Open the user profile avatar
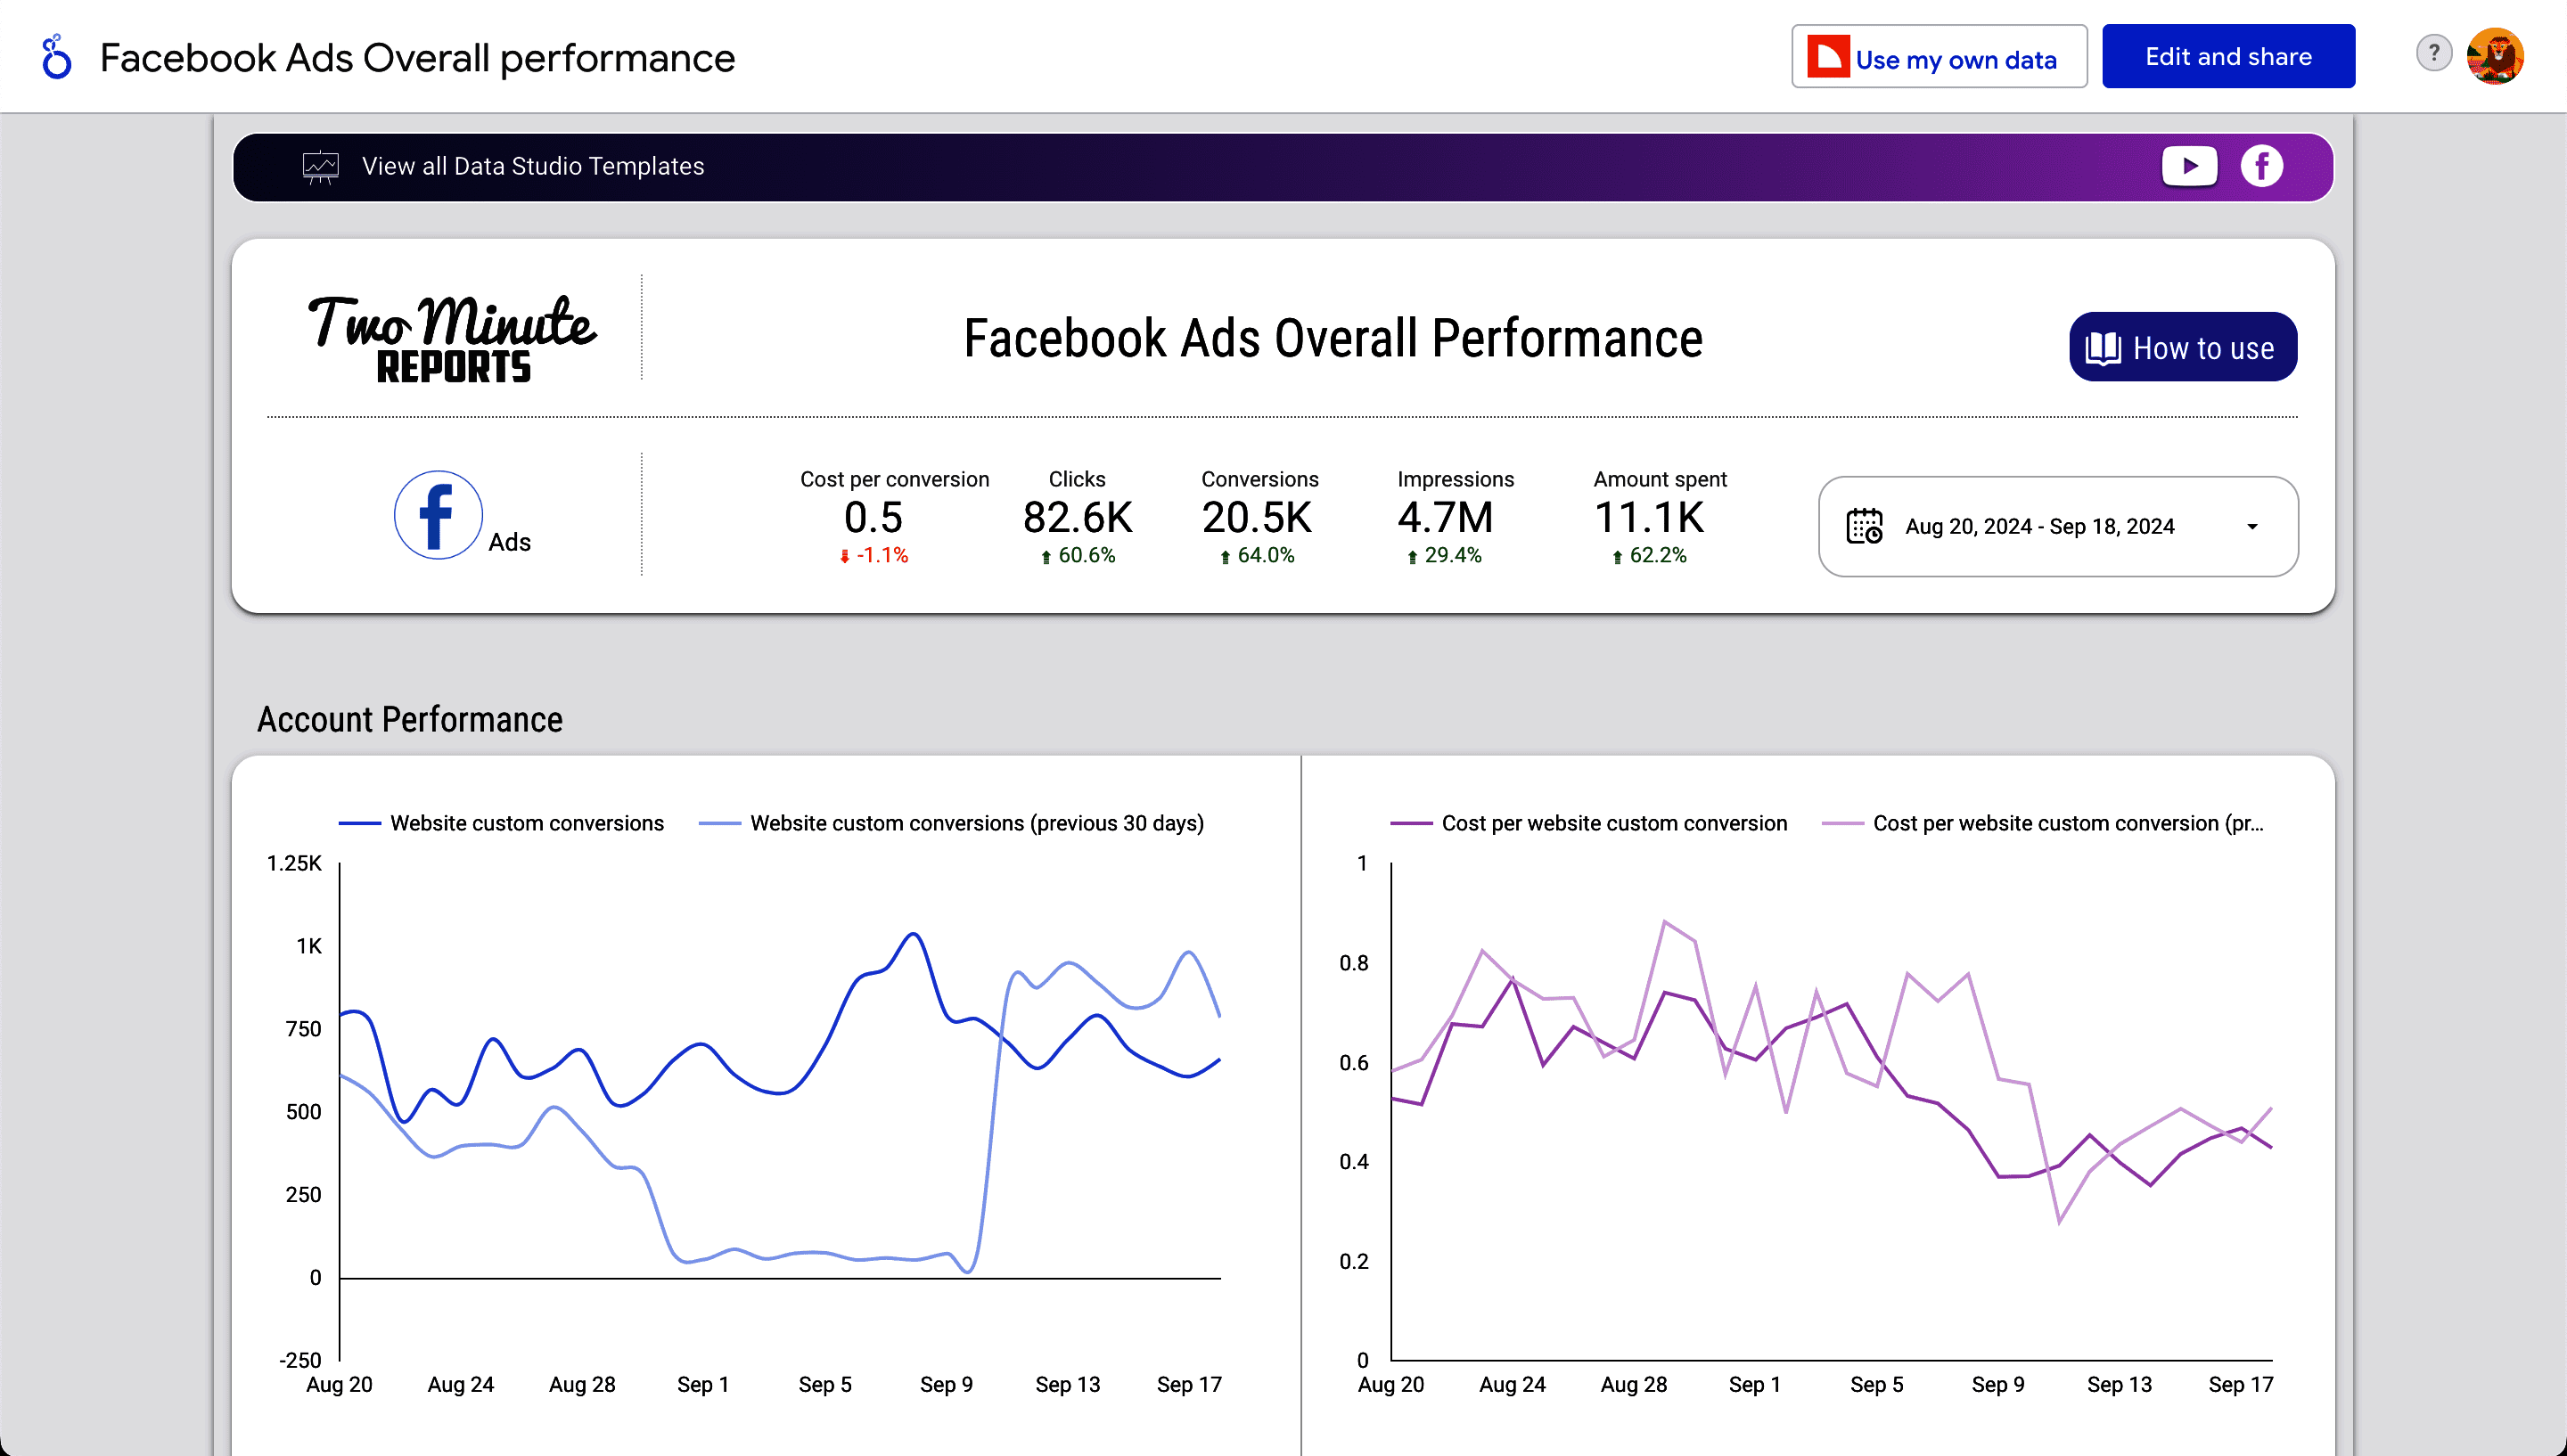 tap(2495, 57)
